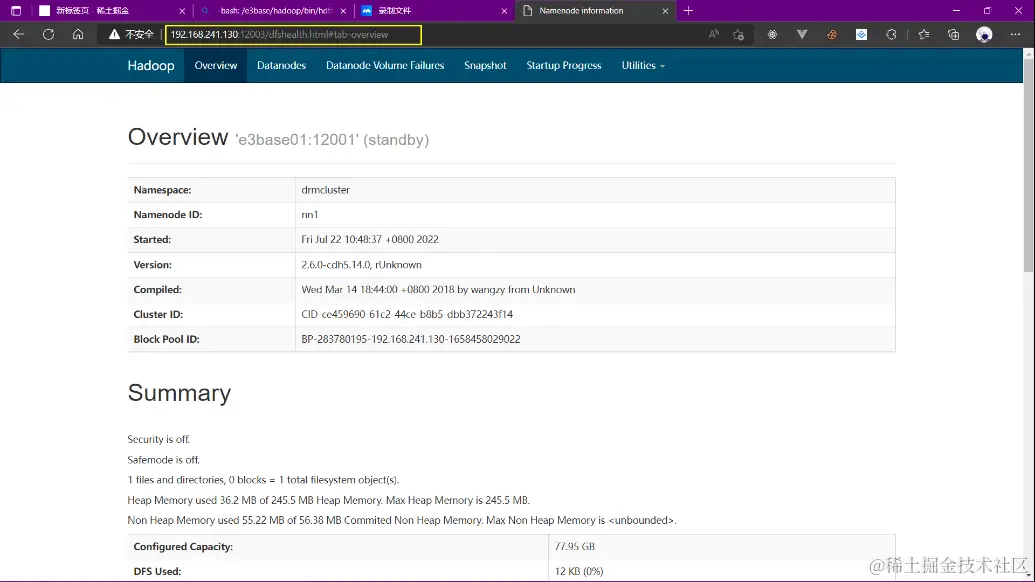Open the Snapshot nav tab
The image size is (1035, 582).
(485, 65)
